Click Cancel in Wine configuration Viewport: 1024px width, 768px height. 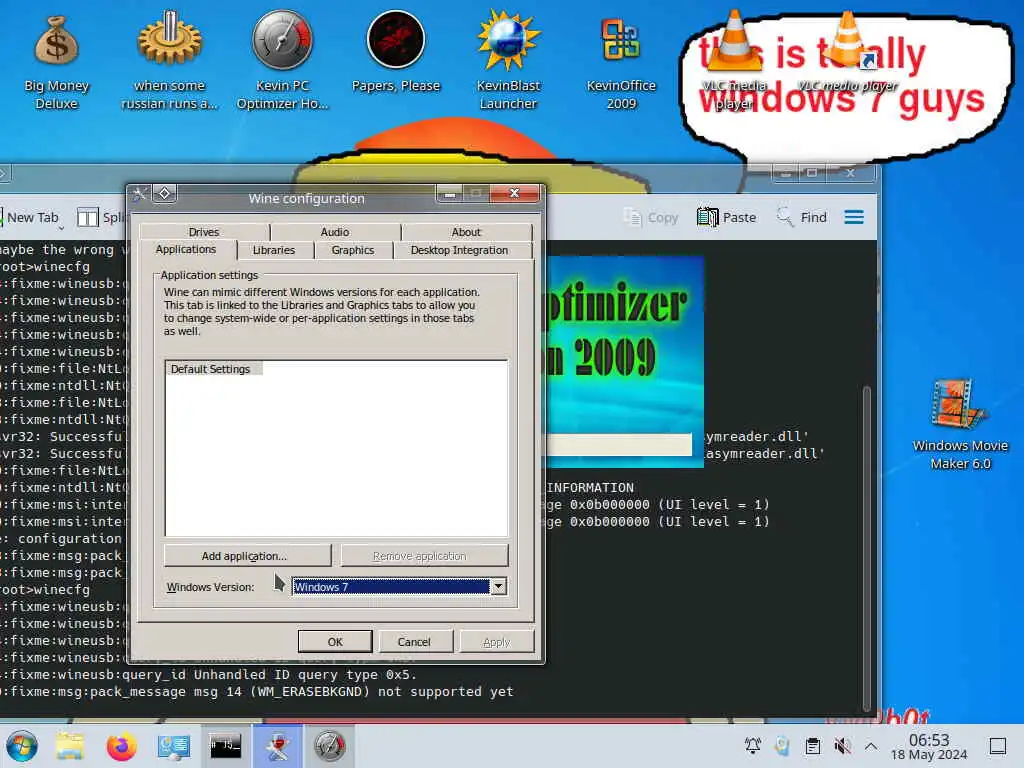415,642
